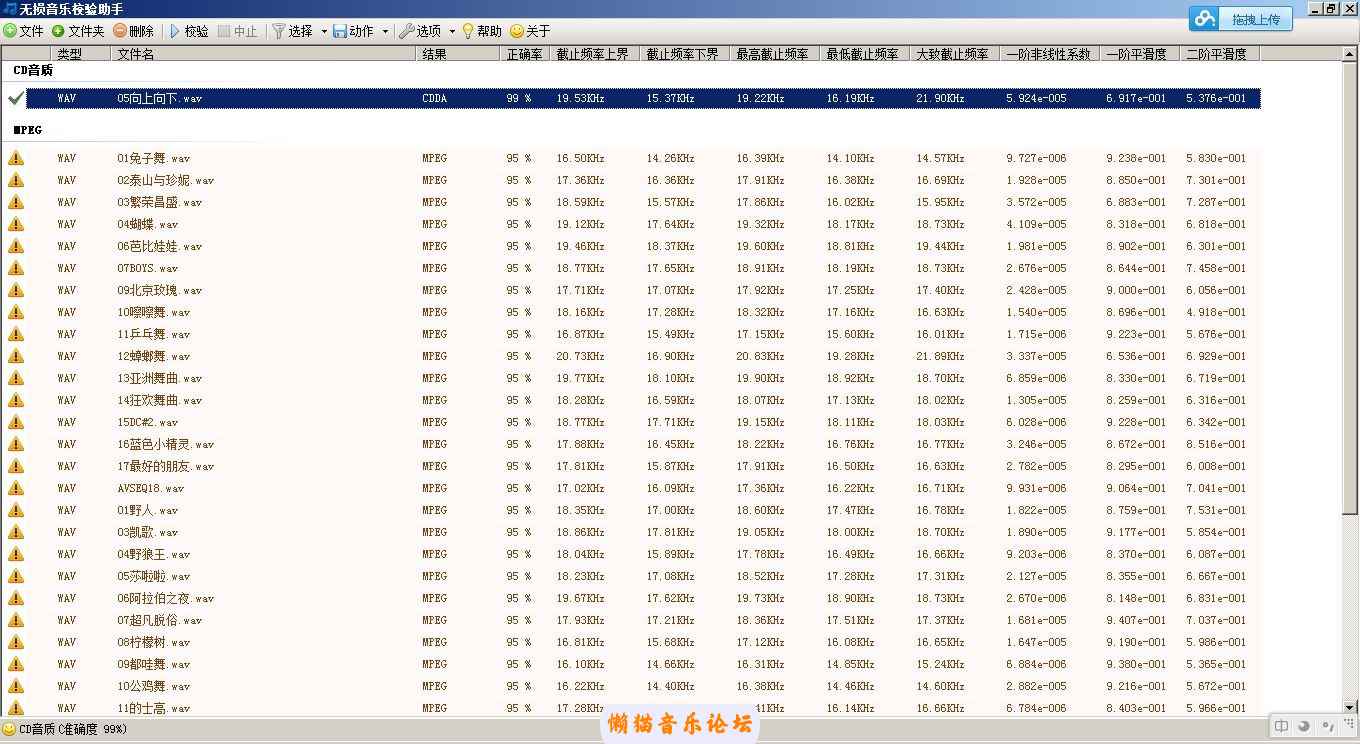Select file 02泰山与珍妮.wav
Viewport: 1360px width, 744px height.
click(165, 180)
